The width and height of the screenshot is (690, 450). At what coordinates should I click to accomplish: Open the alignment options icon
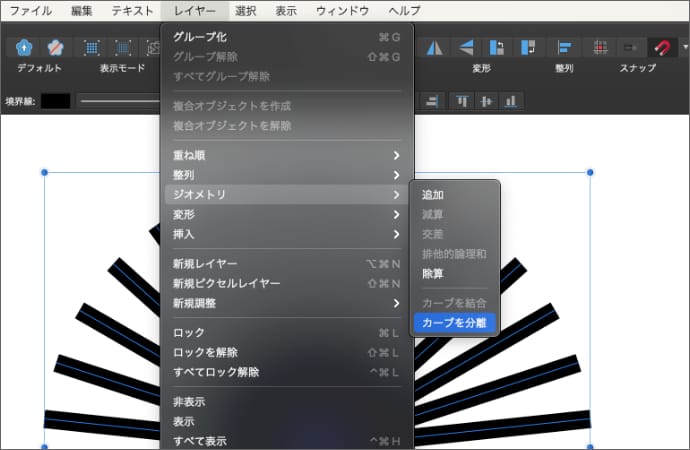(565, 47)
